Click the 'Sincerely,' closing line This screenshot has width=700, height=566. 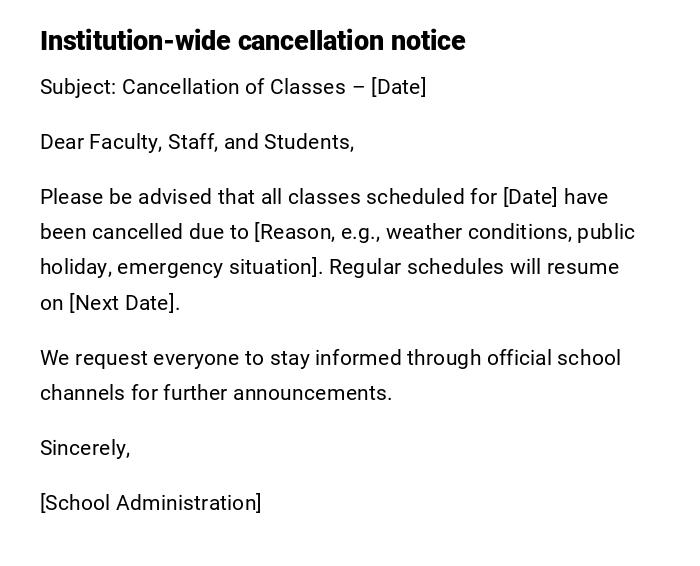(85, 448)
